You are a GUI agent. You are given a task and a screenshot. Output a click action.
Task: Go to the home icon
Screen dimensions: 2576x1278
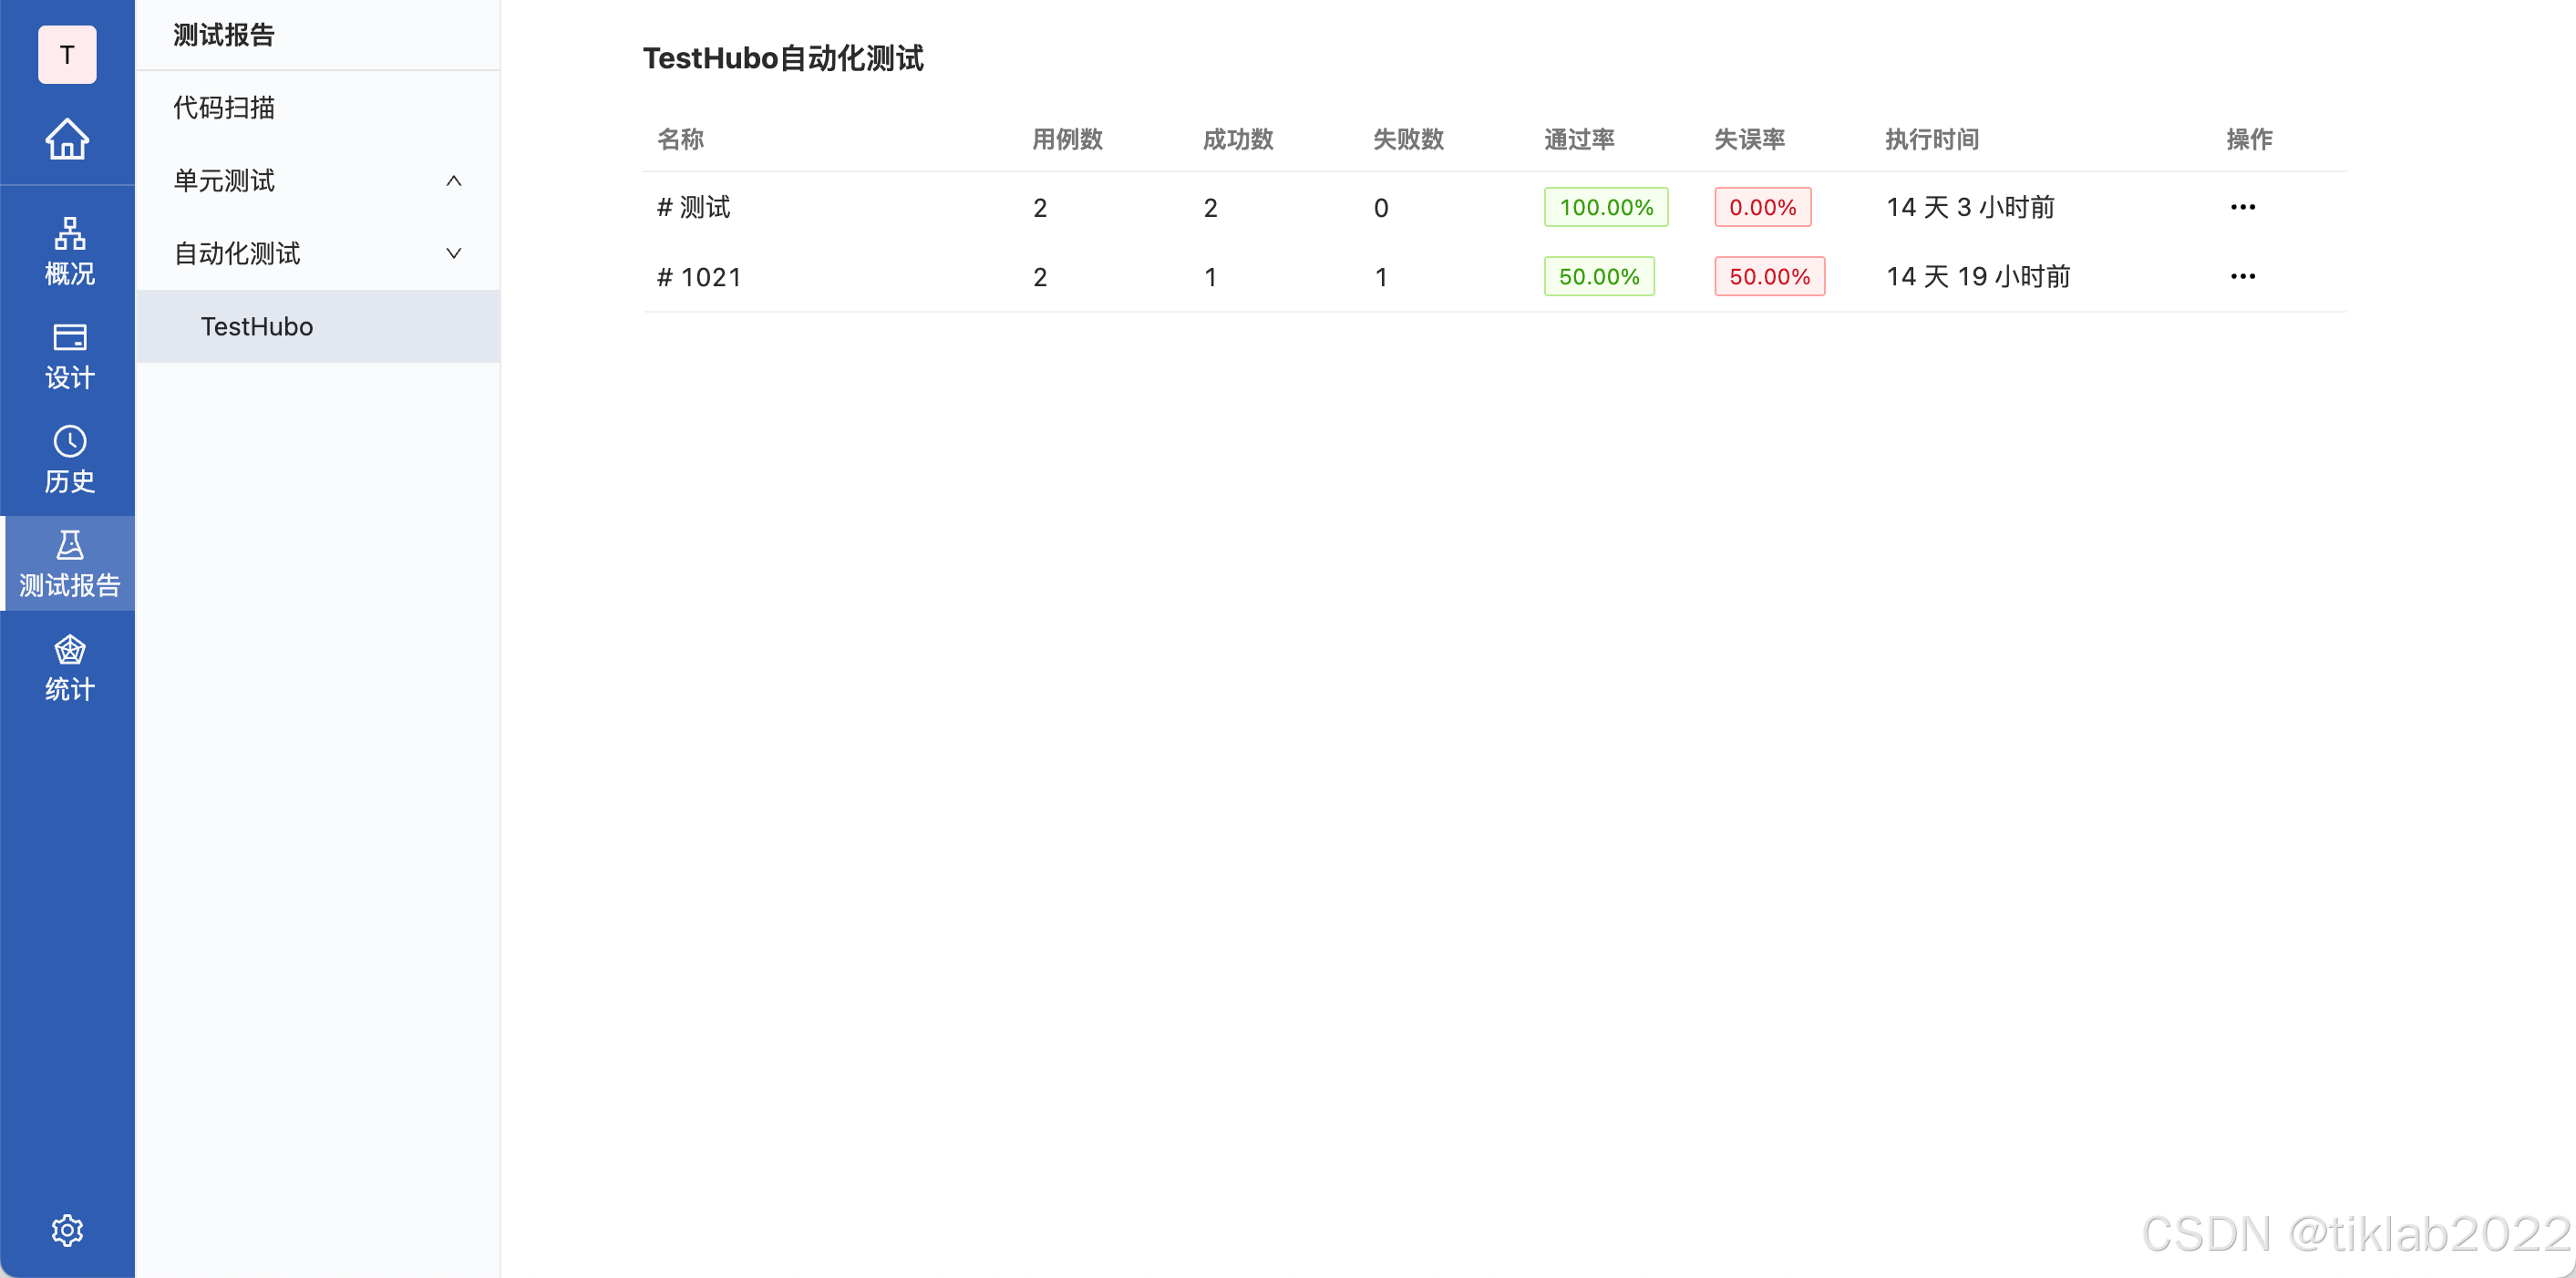67,139
